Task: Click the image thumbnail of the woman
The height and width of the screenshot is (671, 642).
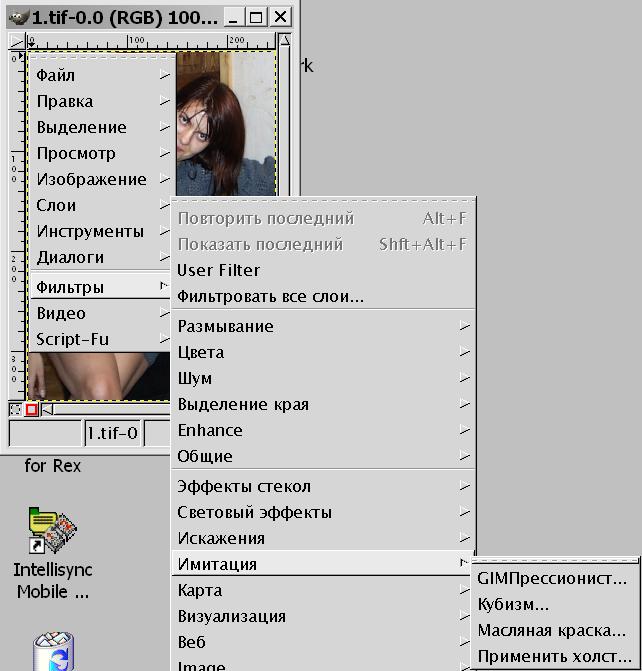Action: pyautogui.click(x=225, y=120)
